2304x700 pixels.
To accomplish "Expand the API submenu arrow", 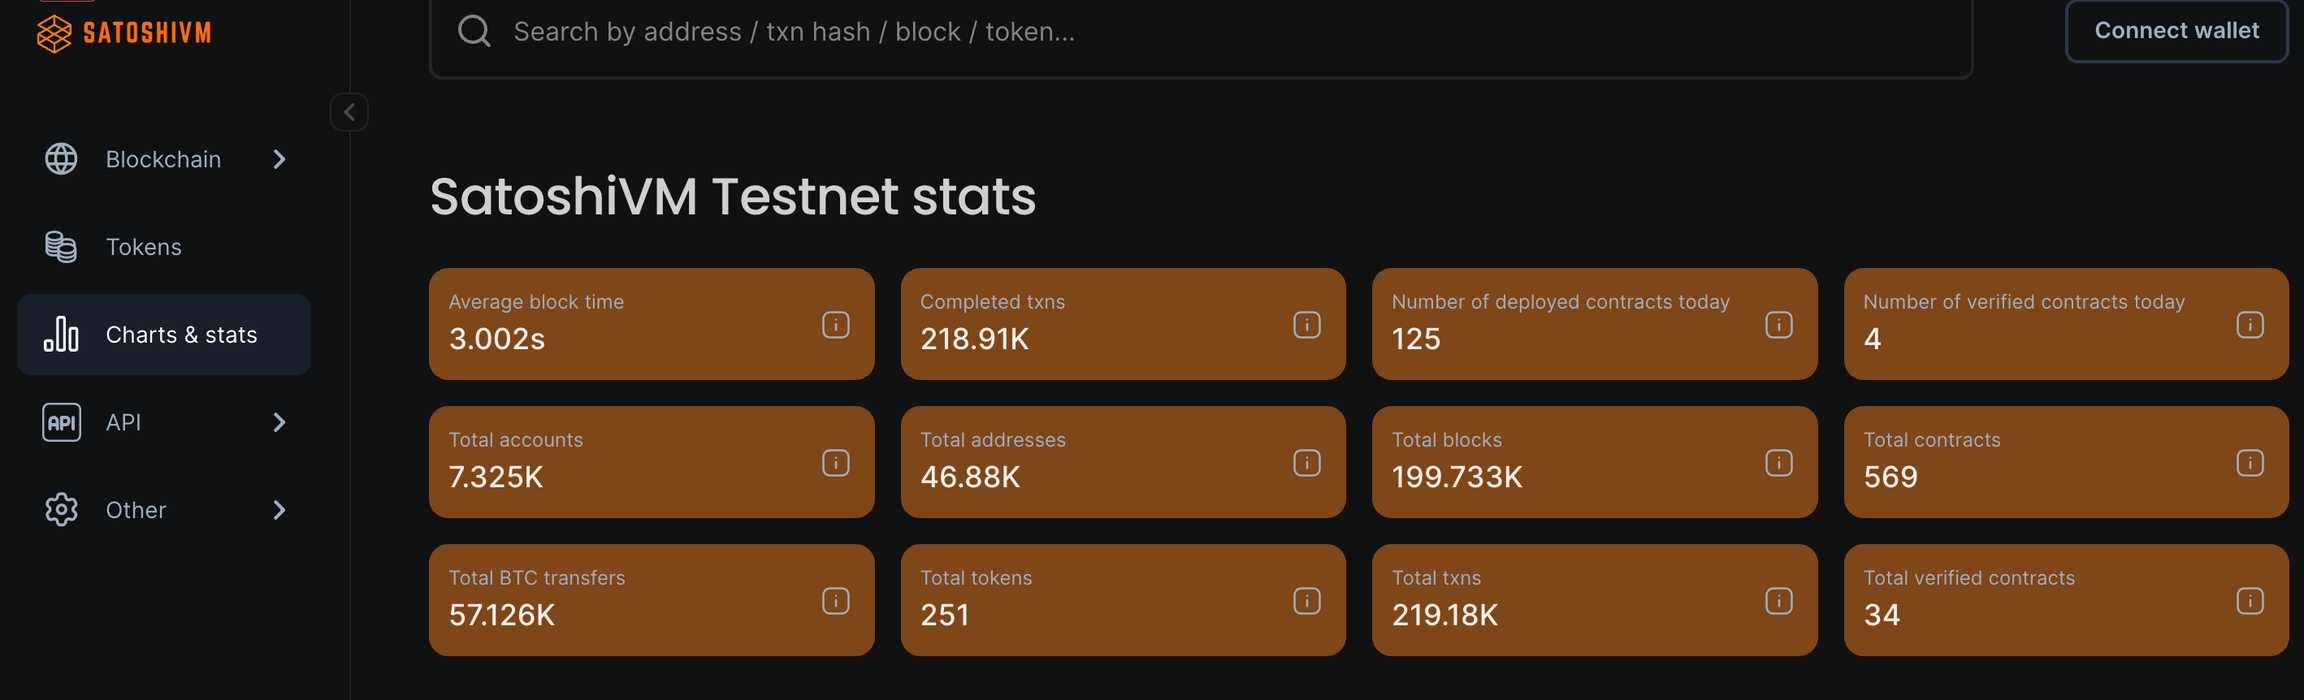I will [279, 422].
